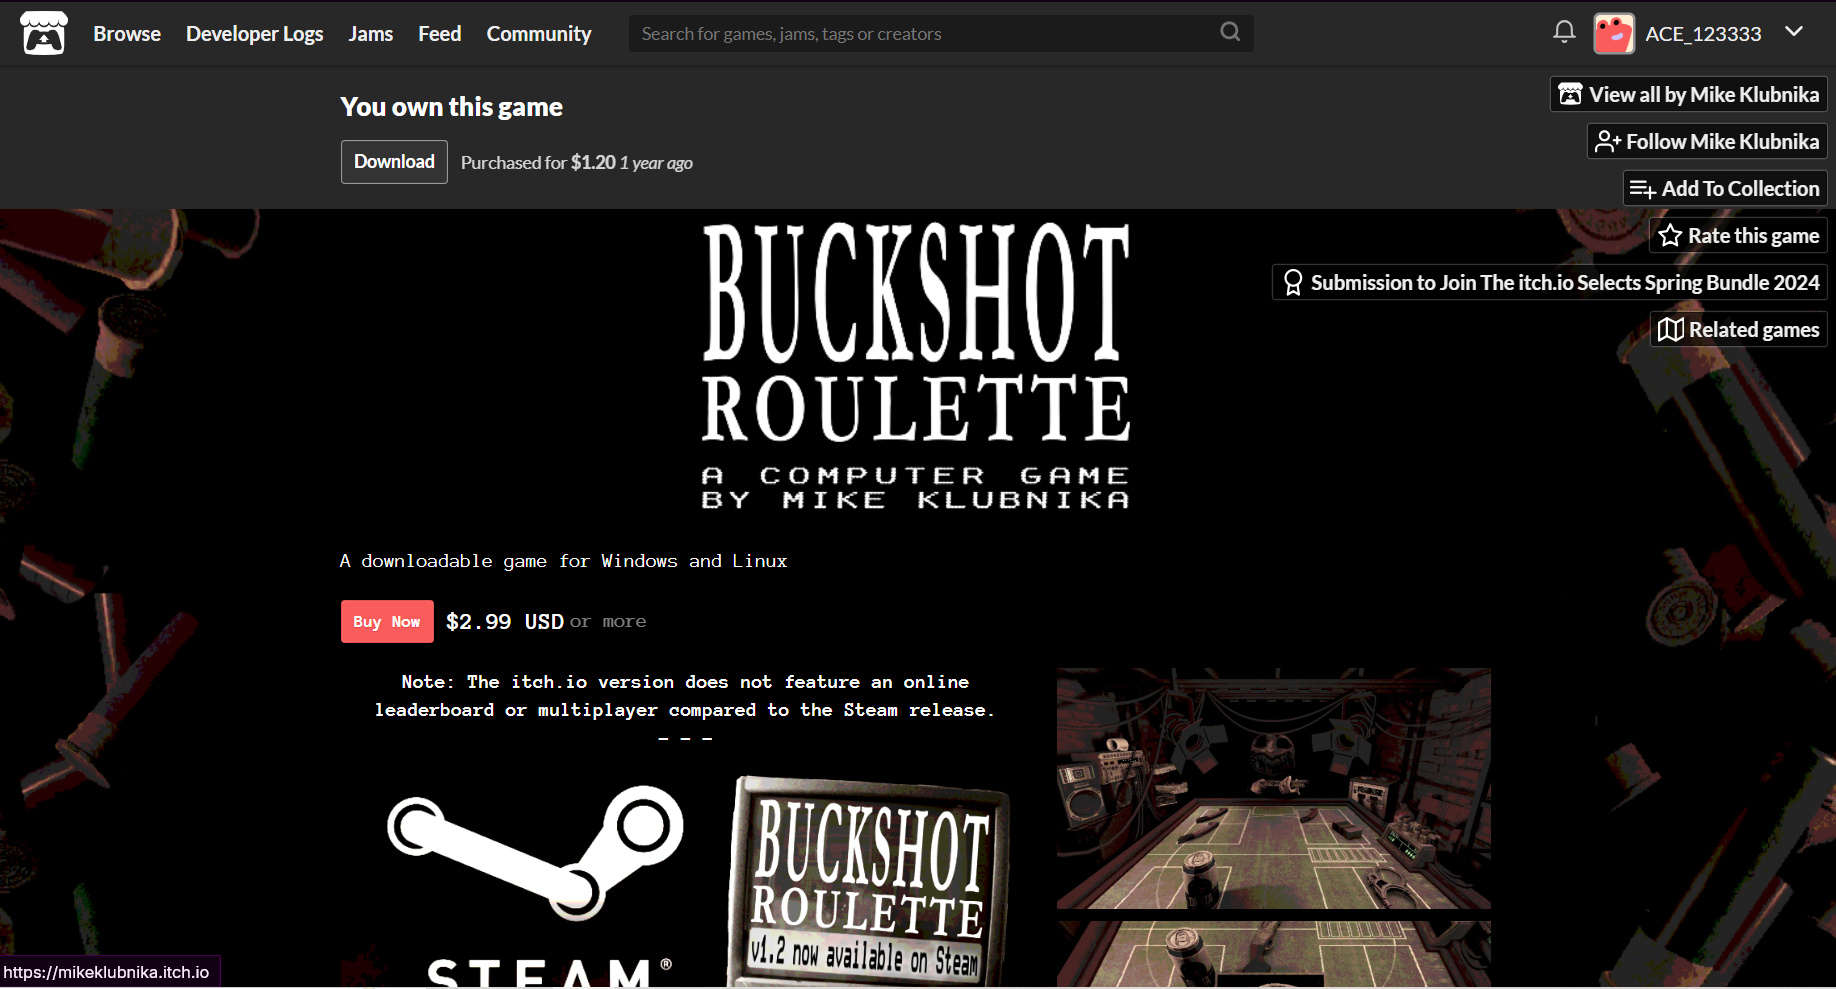Expand the account dropdown arrow

1794,31
